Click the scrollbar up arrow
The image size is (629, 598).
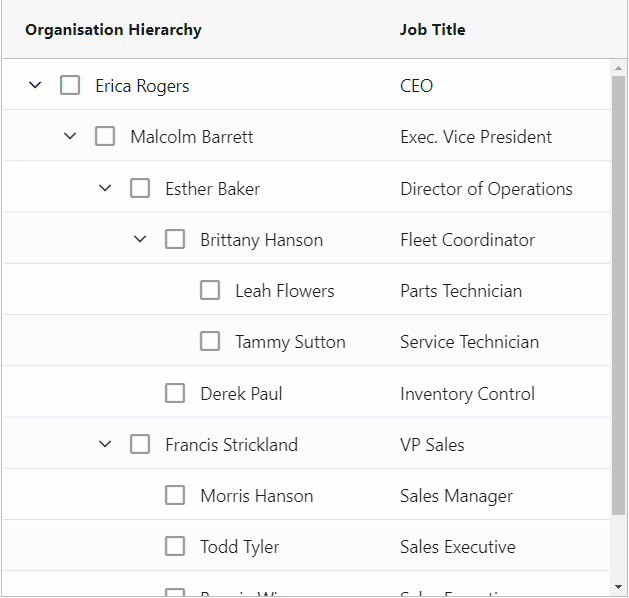618,68
